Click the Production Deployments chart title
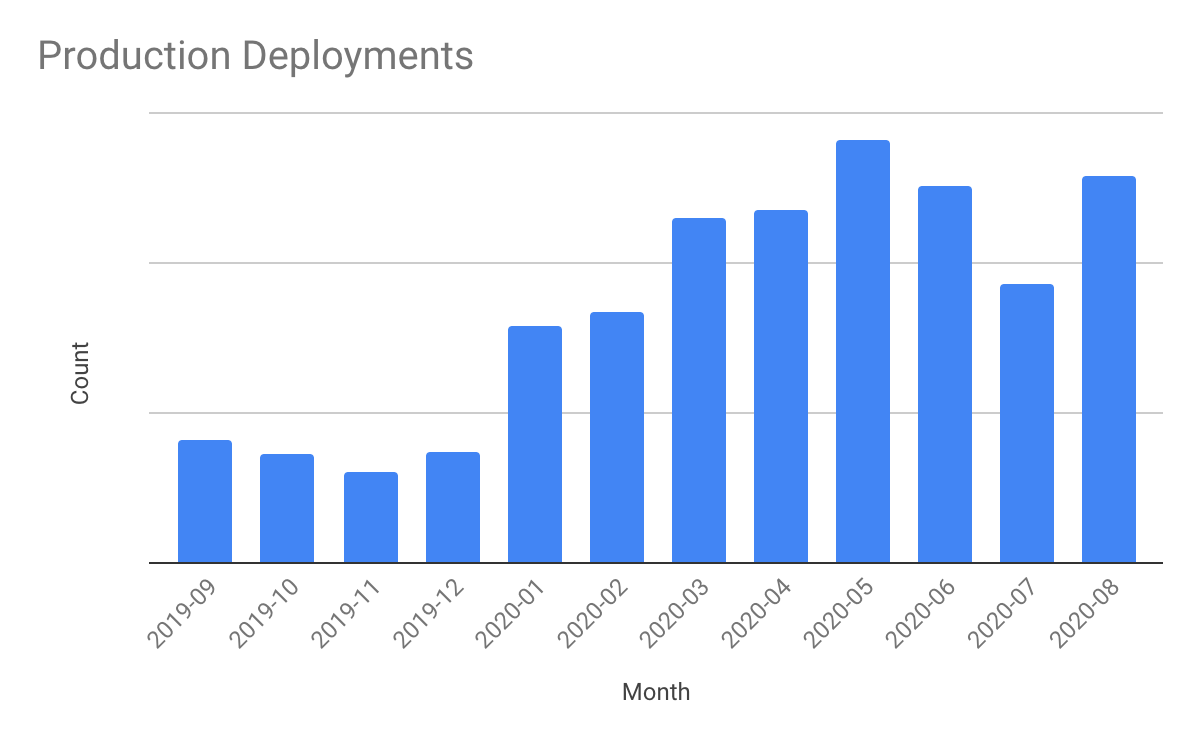The image size is (1200, 742). tap(256, 57)
